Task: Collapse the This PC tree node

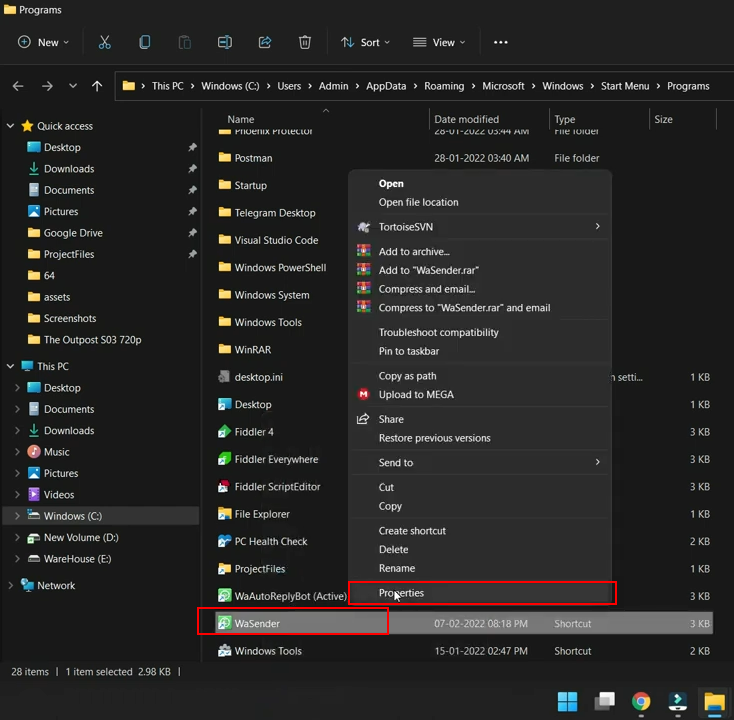Action: 10,366
